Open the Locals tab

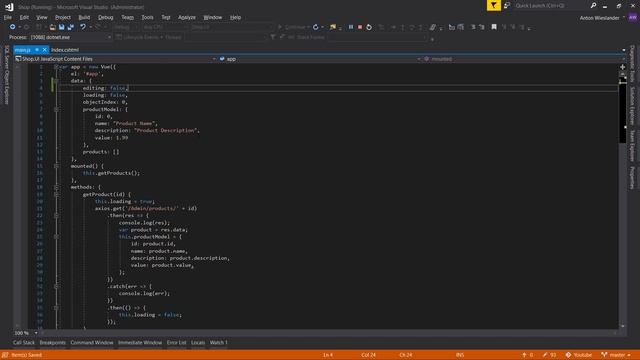click(198, 343)
